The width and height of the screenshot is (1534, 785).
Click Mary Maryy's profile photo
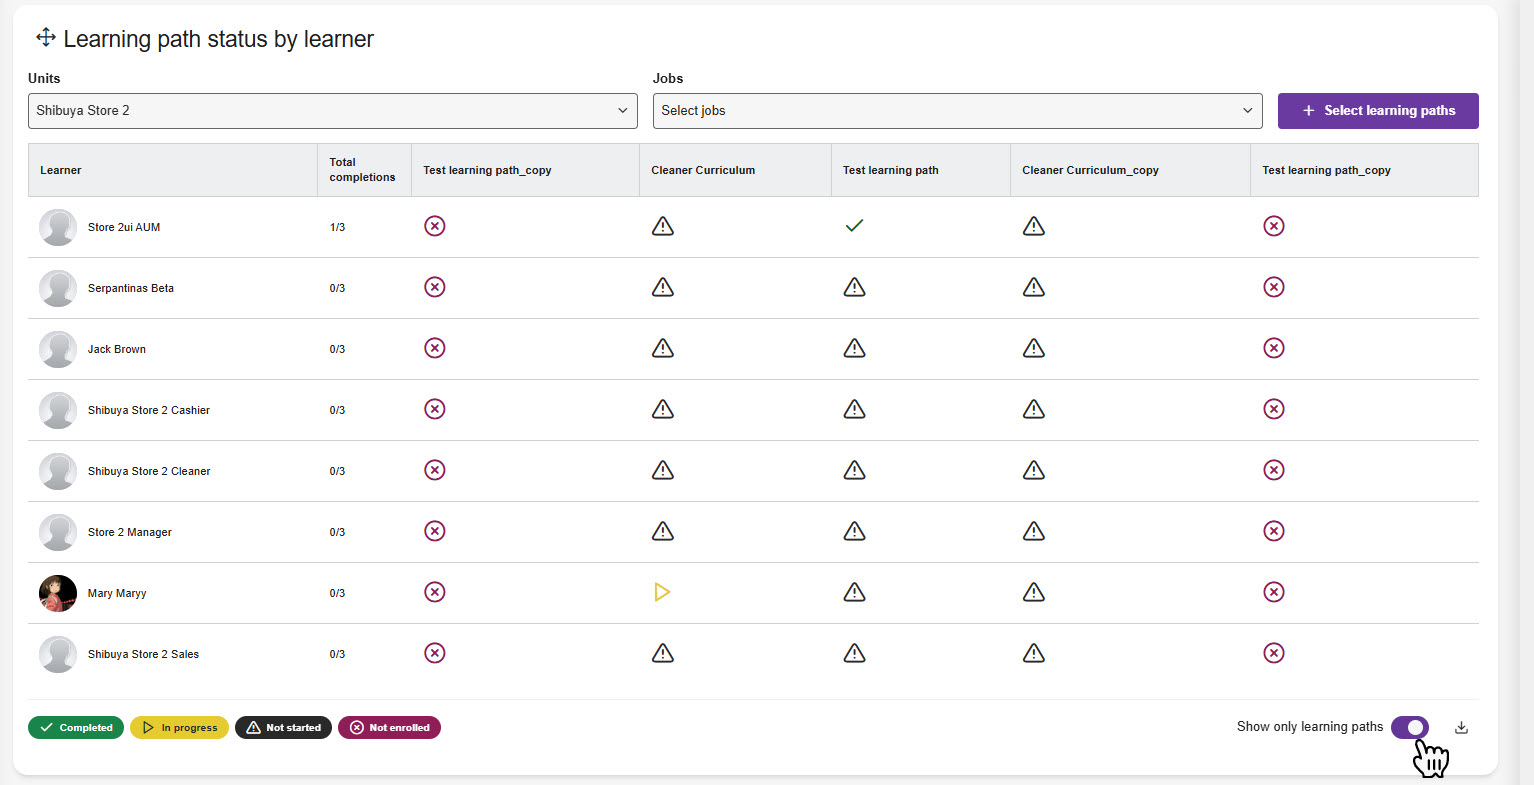tap(58, 593)
